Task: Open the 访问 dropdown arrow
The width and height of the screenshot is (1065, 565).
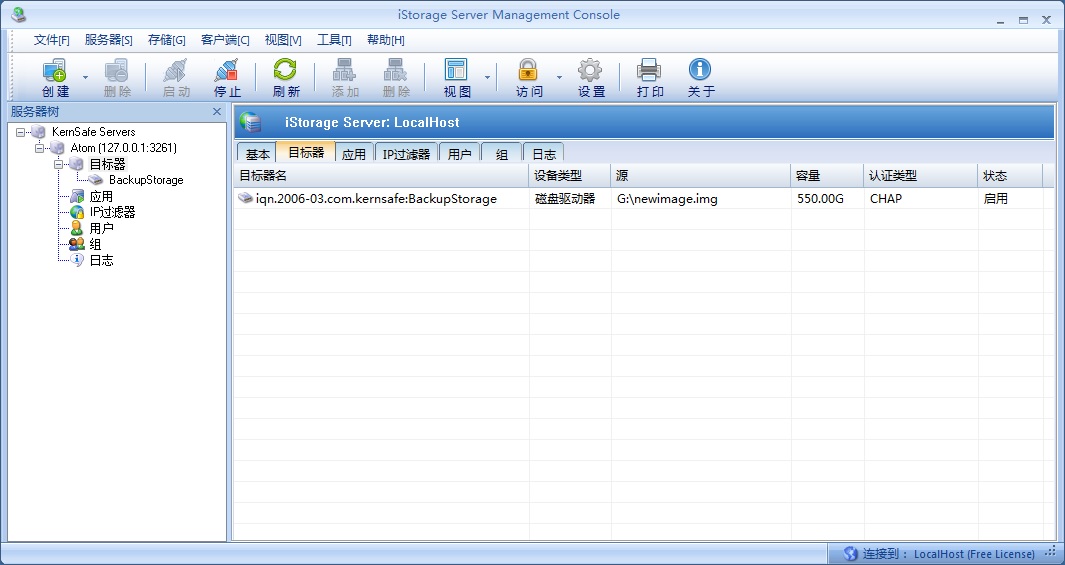Action: [x=559, y=77]
